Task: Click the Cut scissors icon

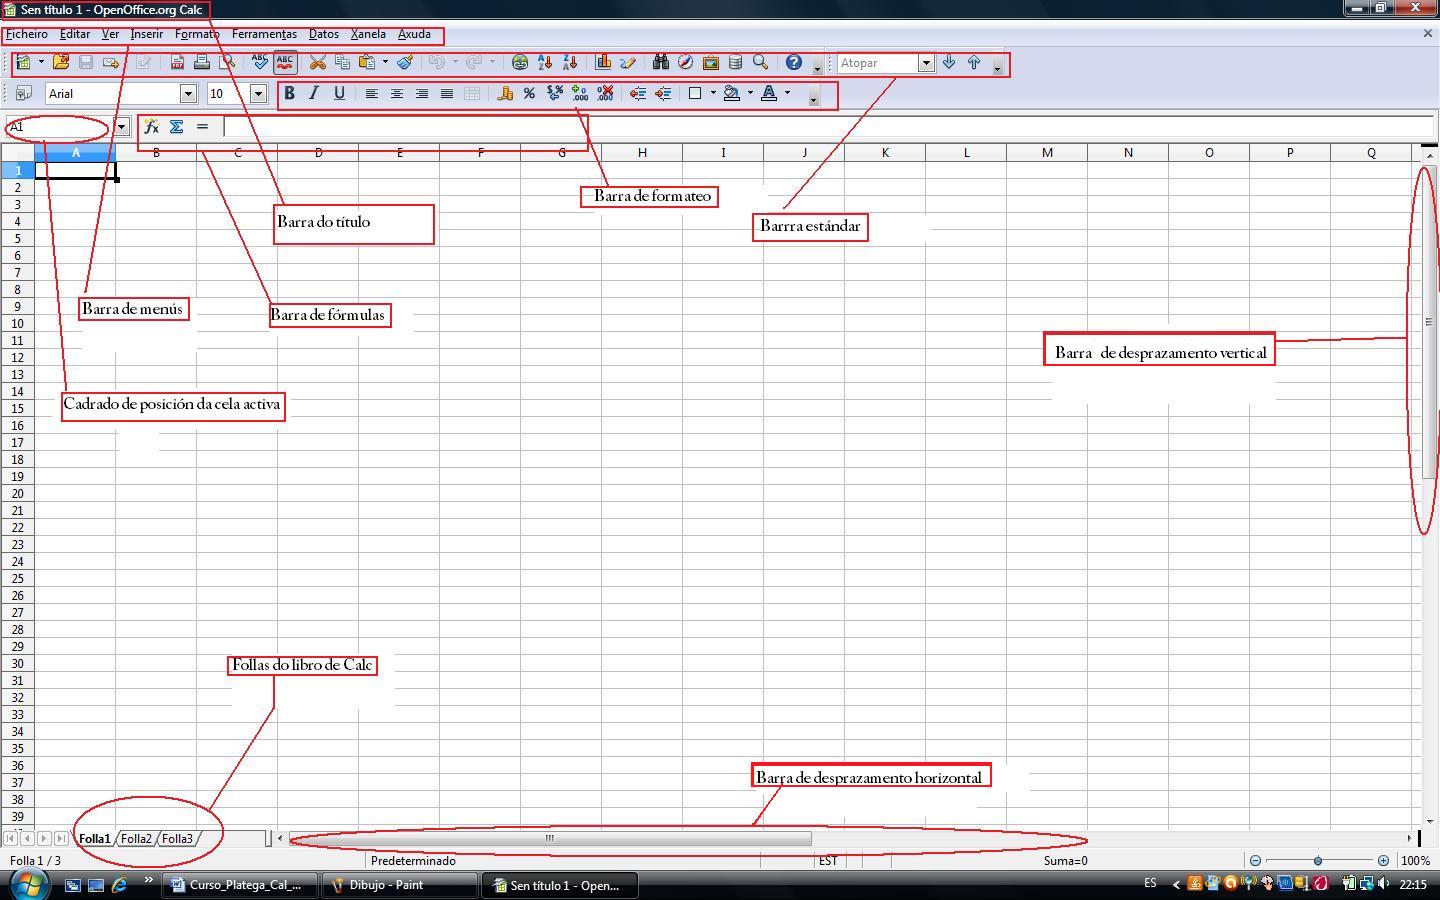Action: (318, 63)
